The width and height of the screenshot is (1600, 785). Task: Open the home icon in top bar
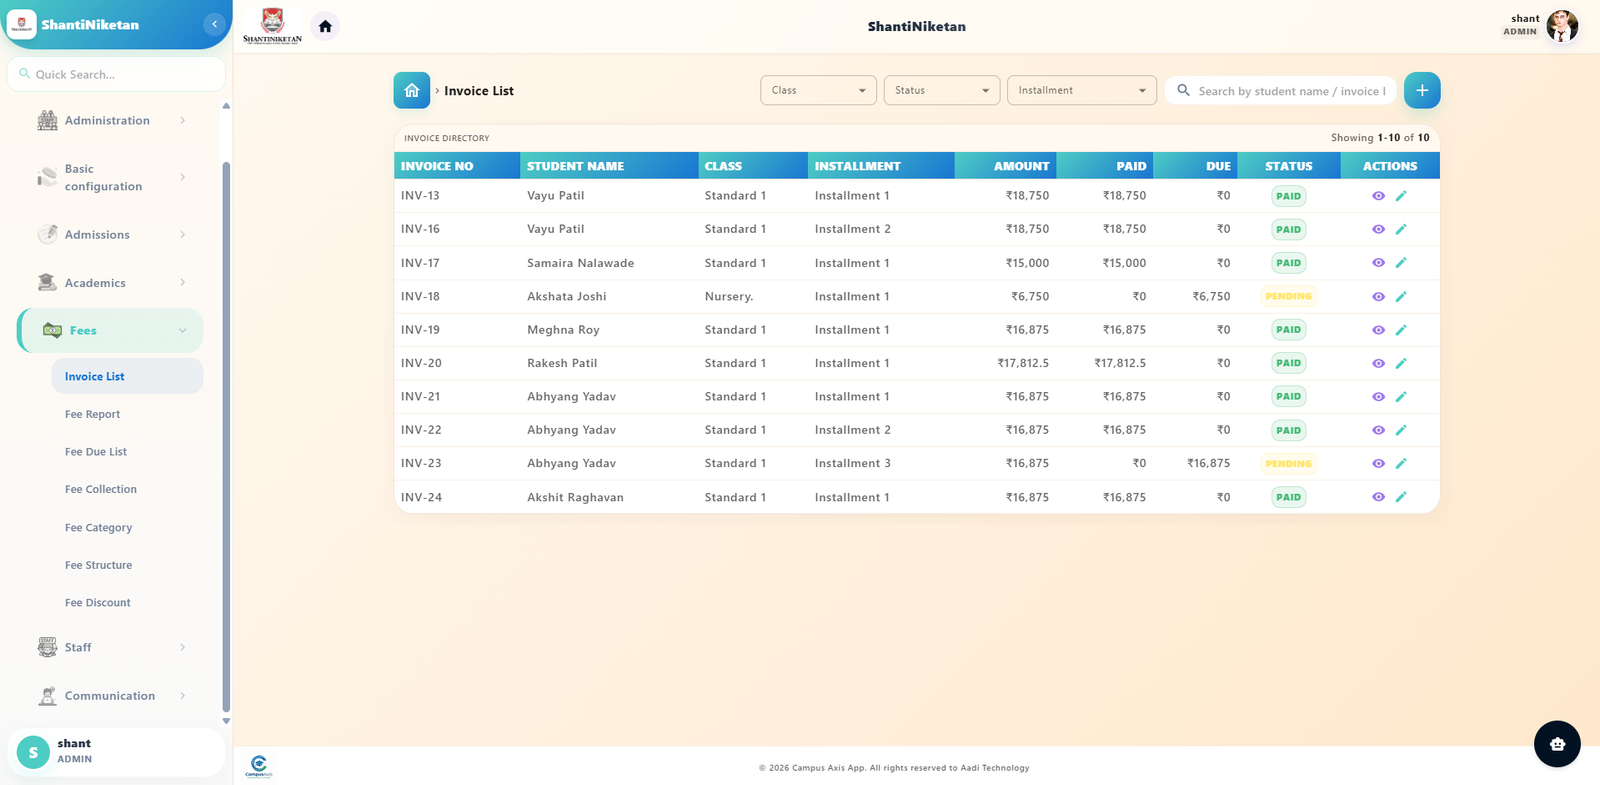click(x=325, y=26)
